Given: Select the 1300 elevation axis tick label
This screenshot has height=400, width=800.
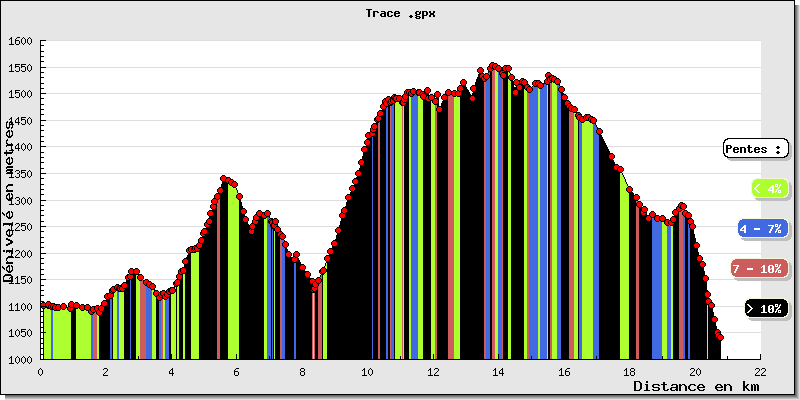Looking at the screenshot, I should (20, 201).
